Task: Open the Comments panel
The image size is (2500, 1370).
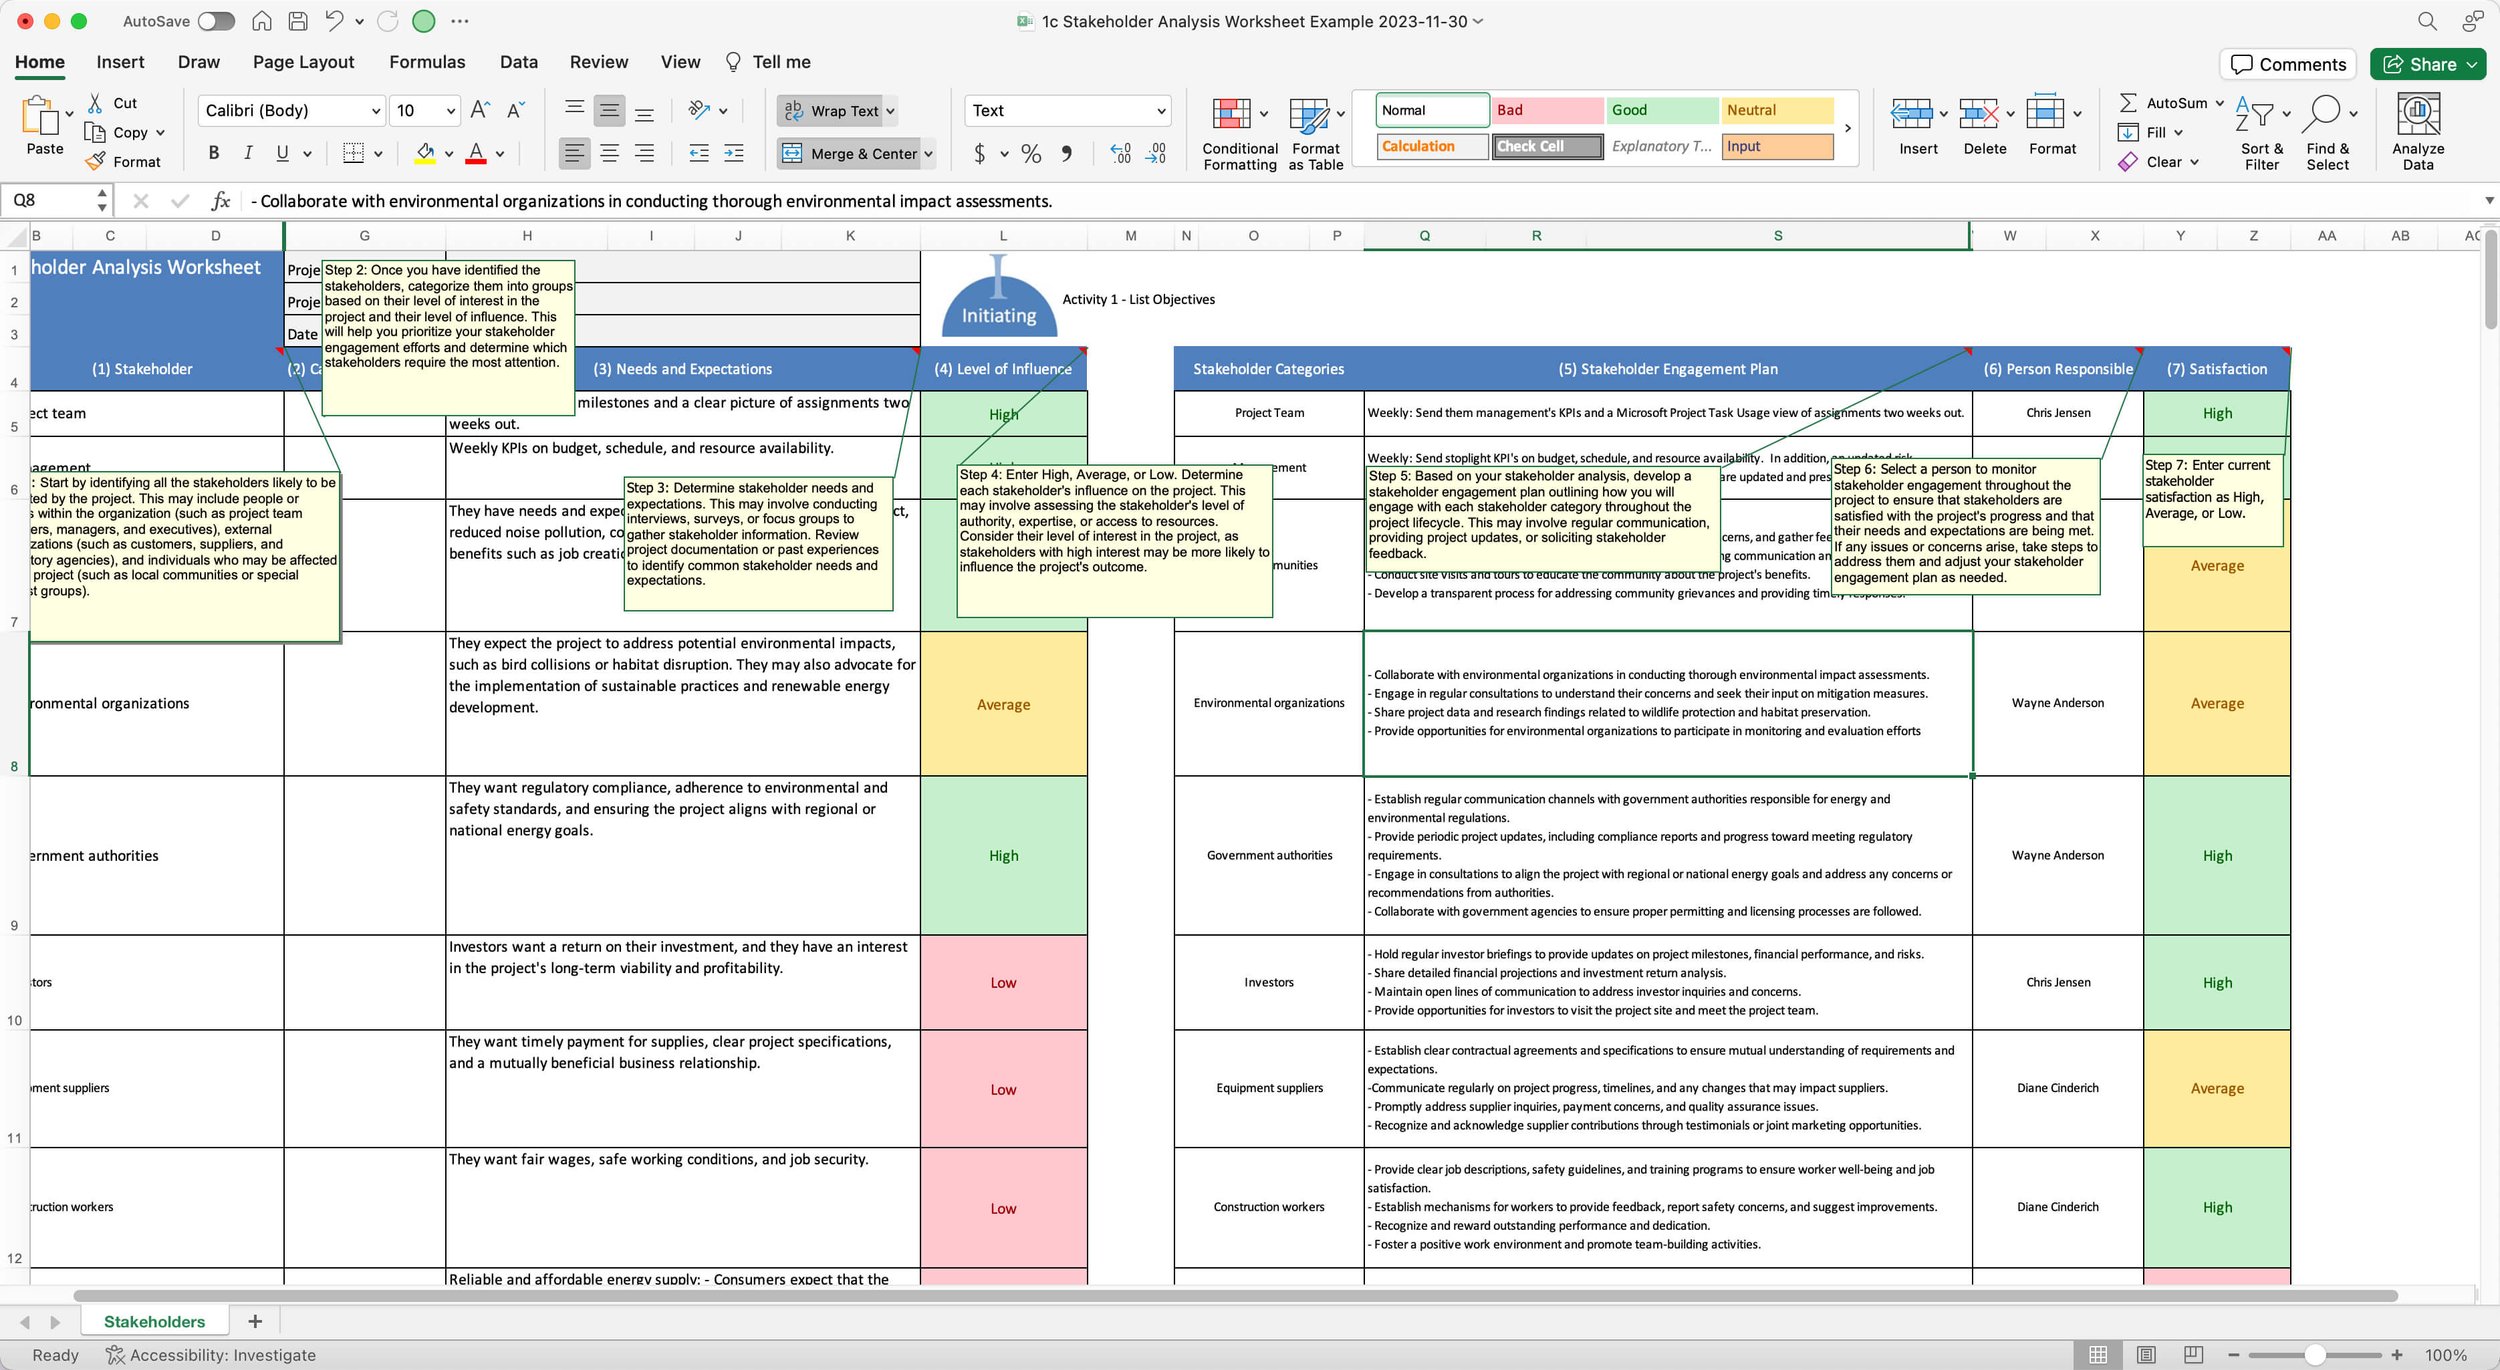Action: (x=2288, y=63)
